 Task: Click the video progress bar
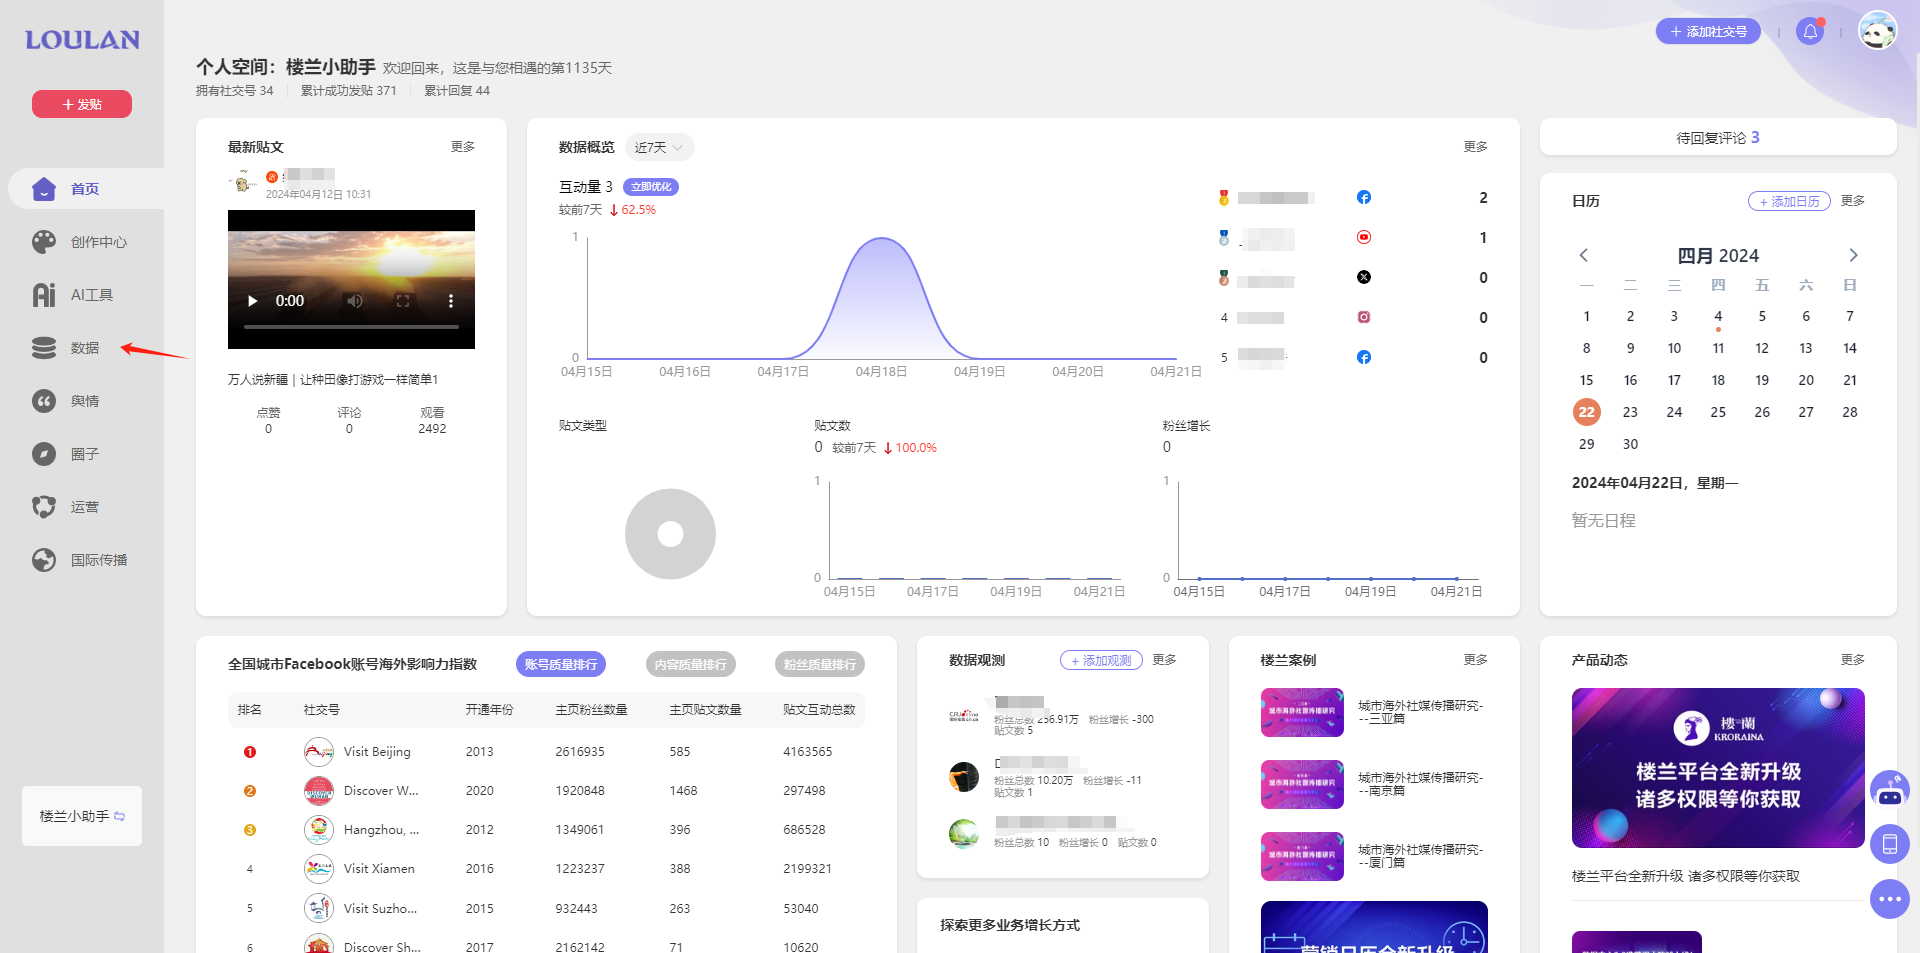coord(351,327)
